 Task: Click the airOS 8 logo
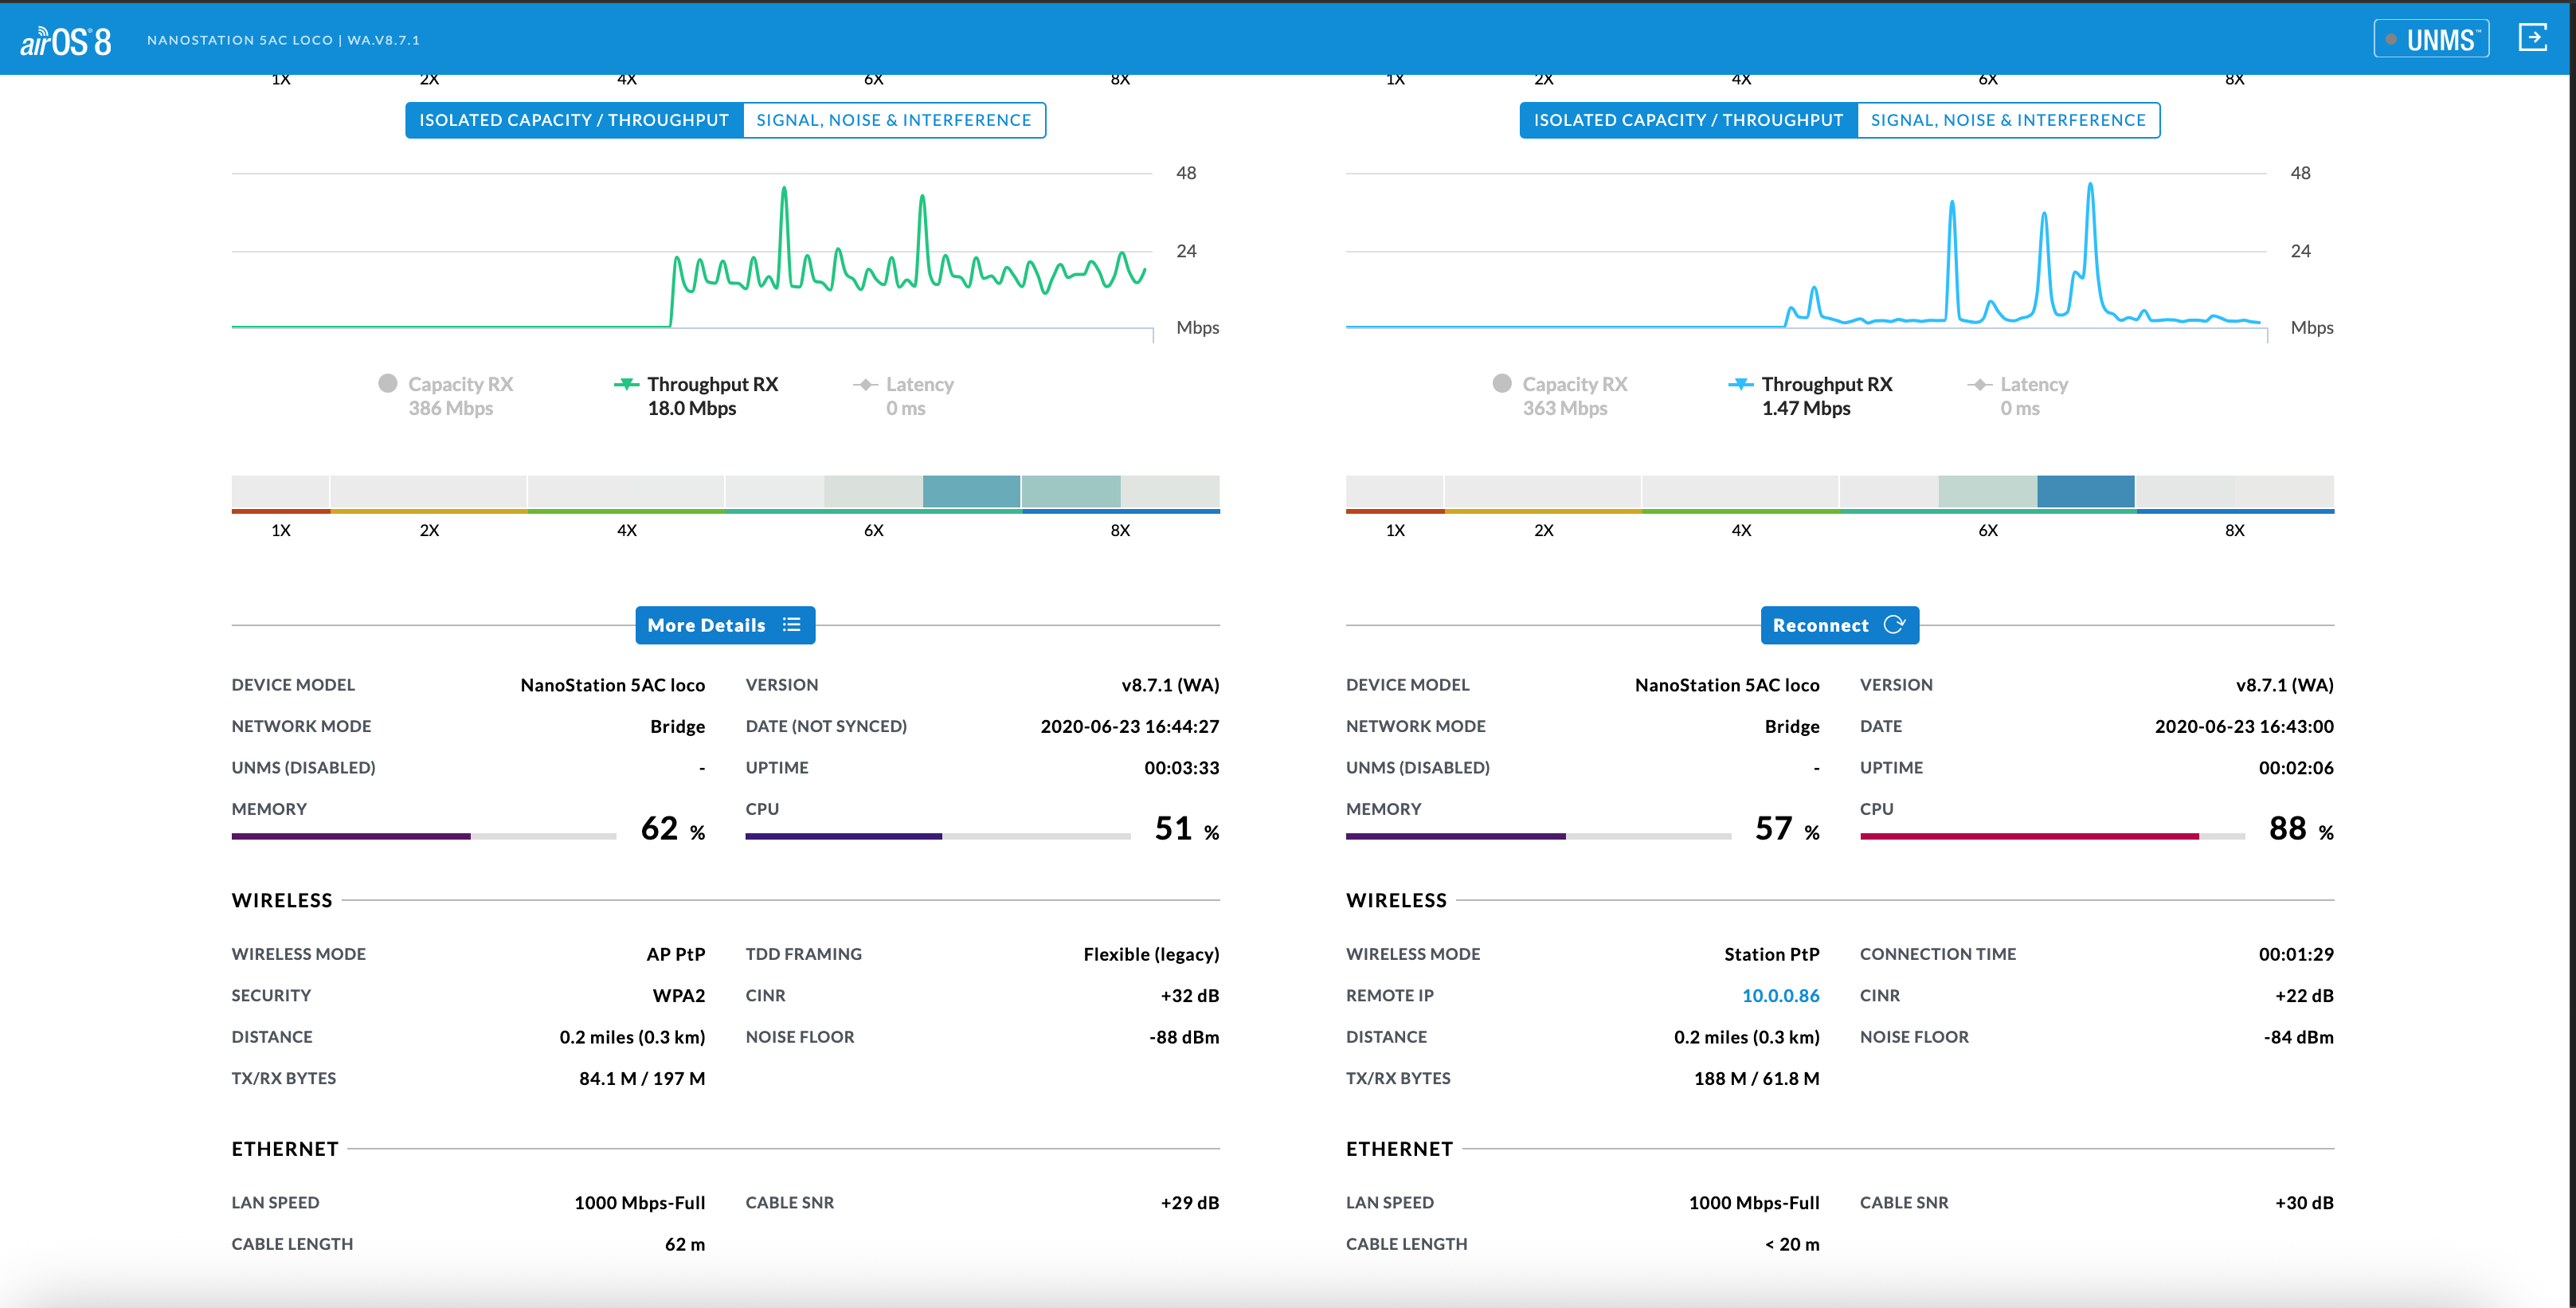point(66,41)
